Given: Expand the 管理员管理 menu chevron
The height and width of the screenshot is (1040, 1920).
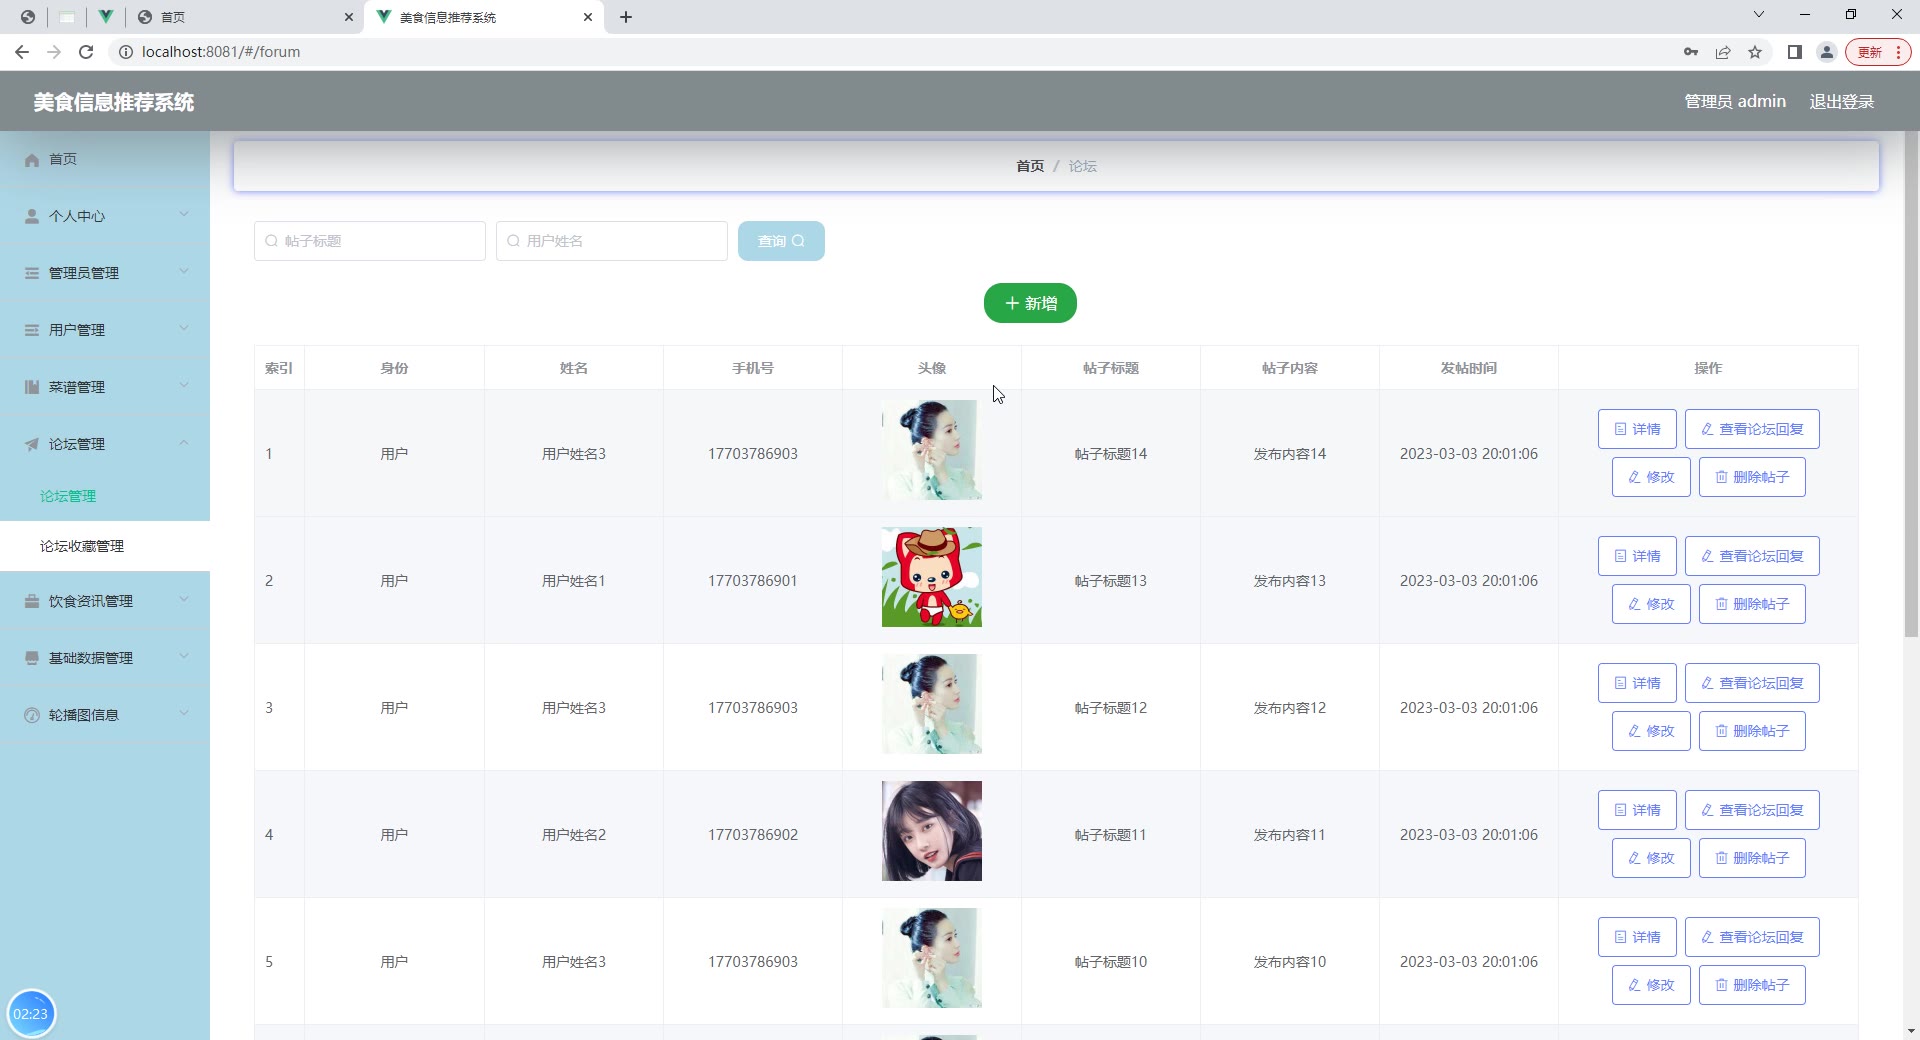Looking at the screenshot, I should [x=184, y=271].
